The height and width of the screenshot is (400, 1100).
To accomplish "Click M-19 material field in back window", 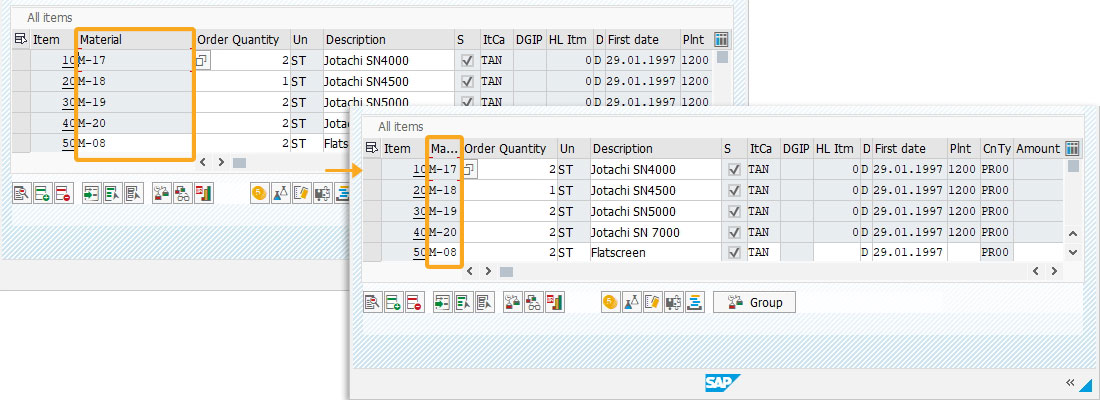I will tap(136, 102).
